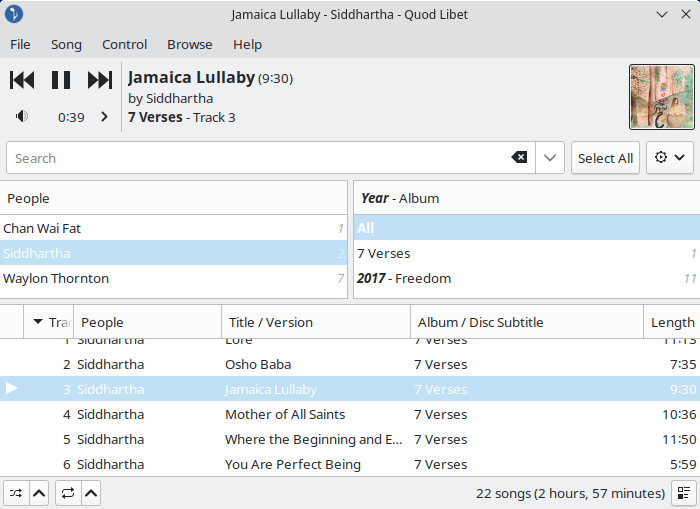Screen dimensions: 700x509
Task: Select the Mother of All Saints row
Action: click(350, 414)
